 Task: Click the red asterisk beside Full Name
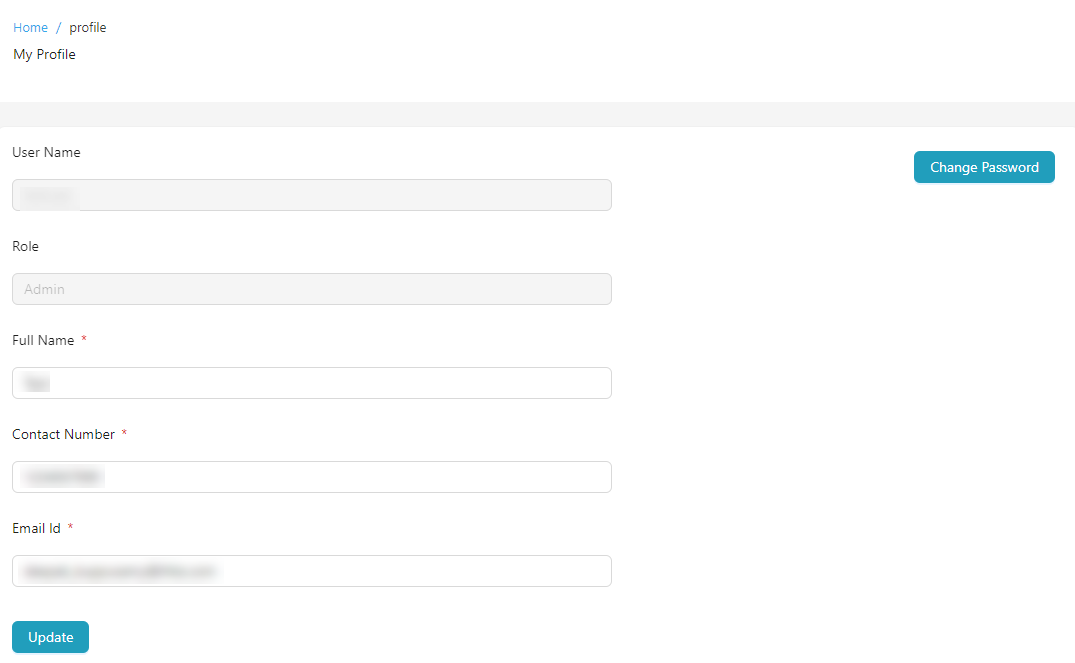point(84,341)
